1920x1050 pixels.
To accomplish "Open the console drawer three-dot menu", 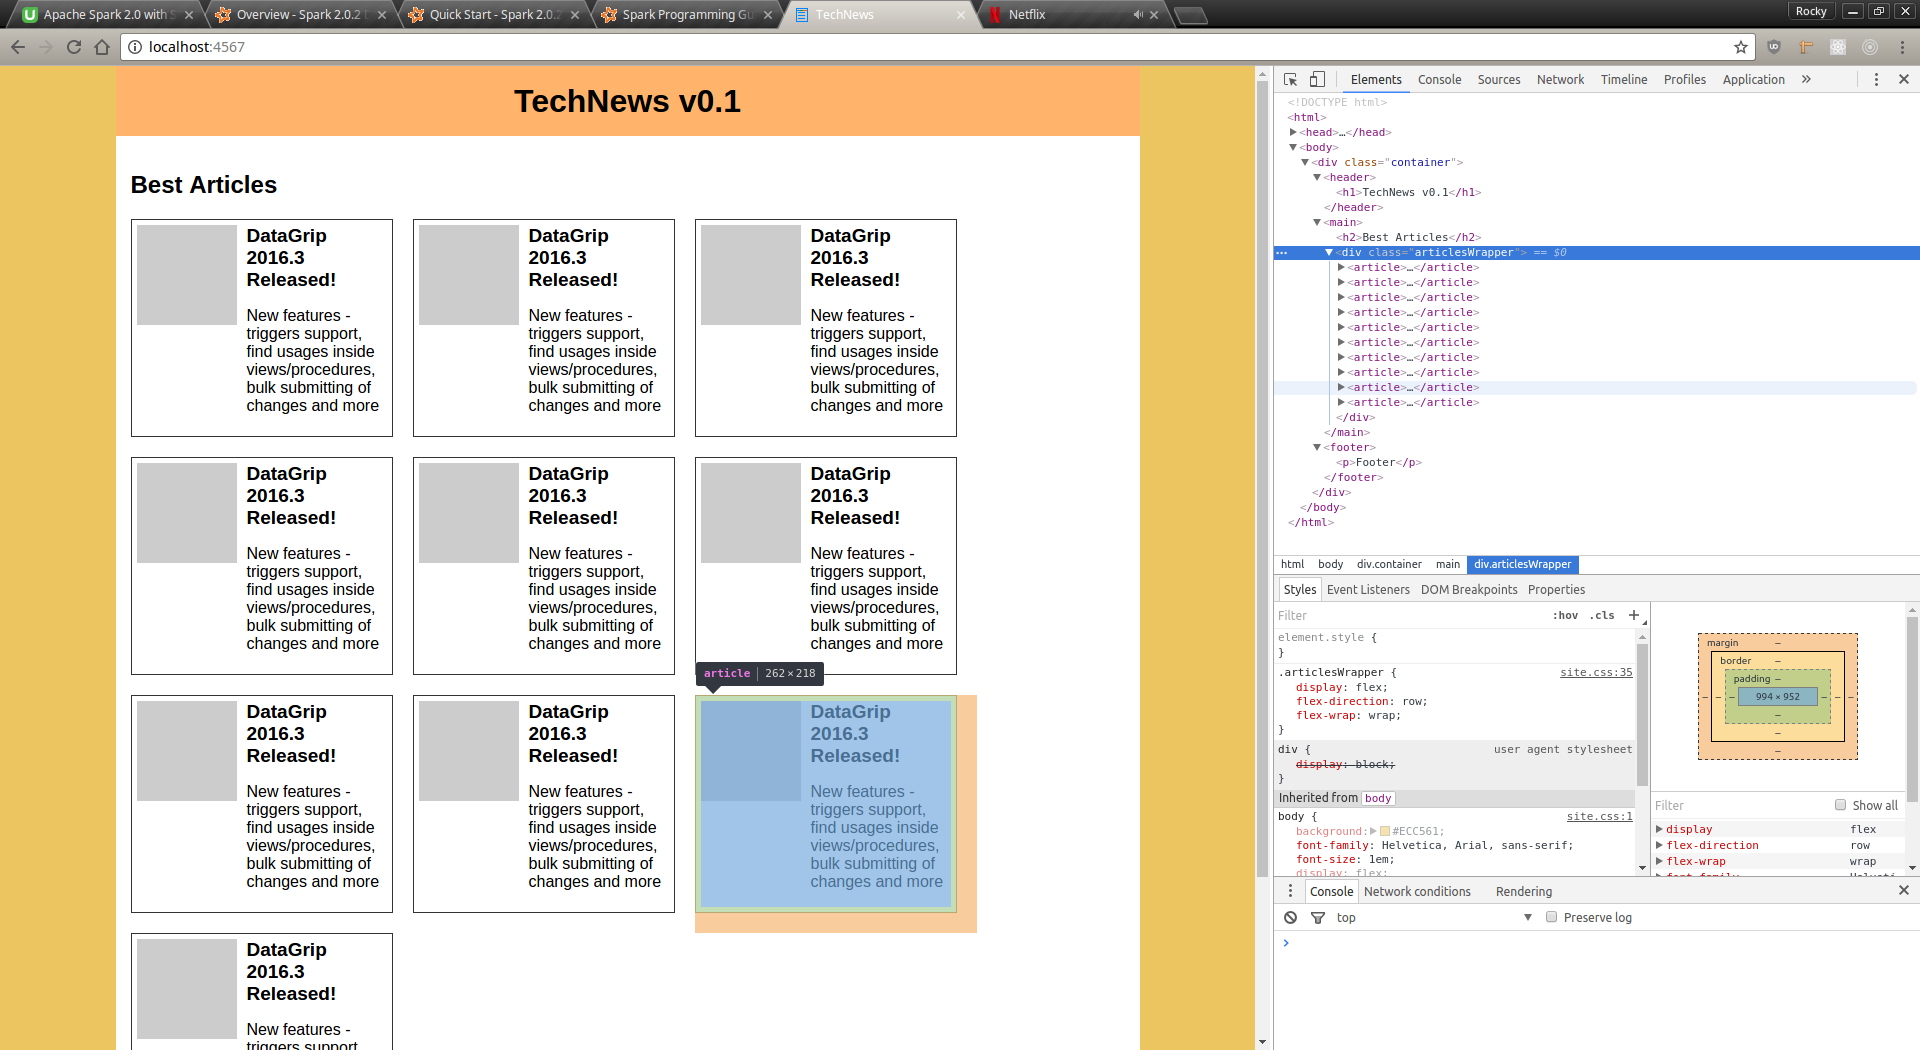I will tap(1290, 891).
